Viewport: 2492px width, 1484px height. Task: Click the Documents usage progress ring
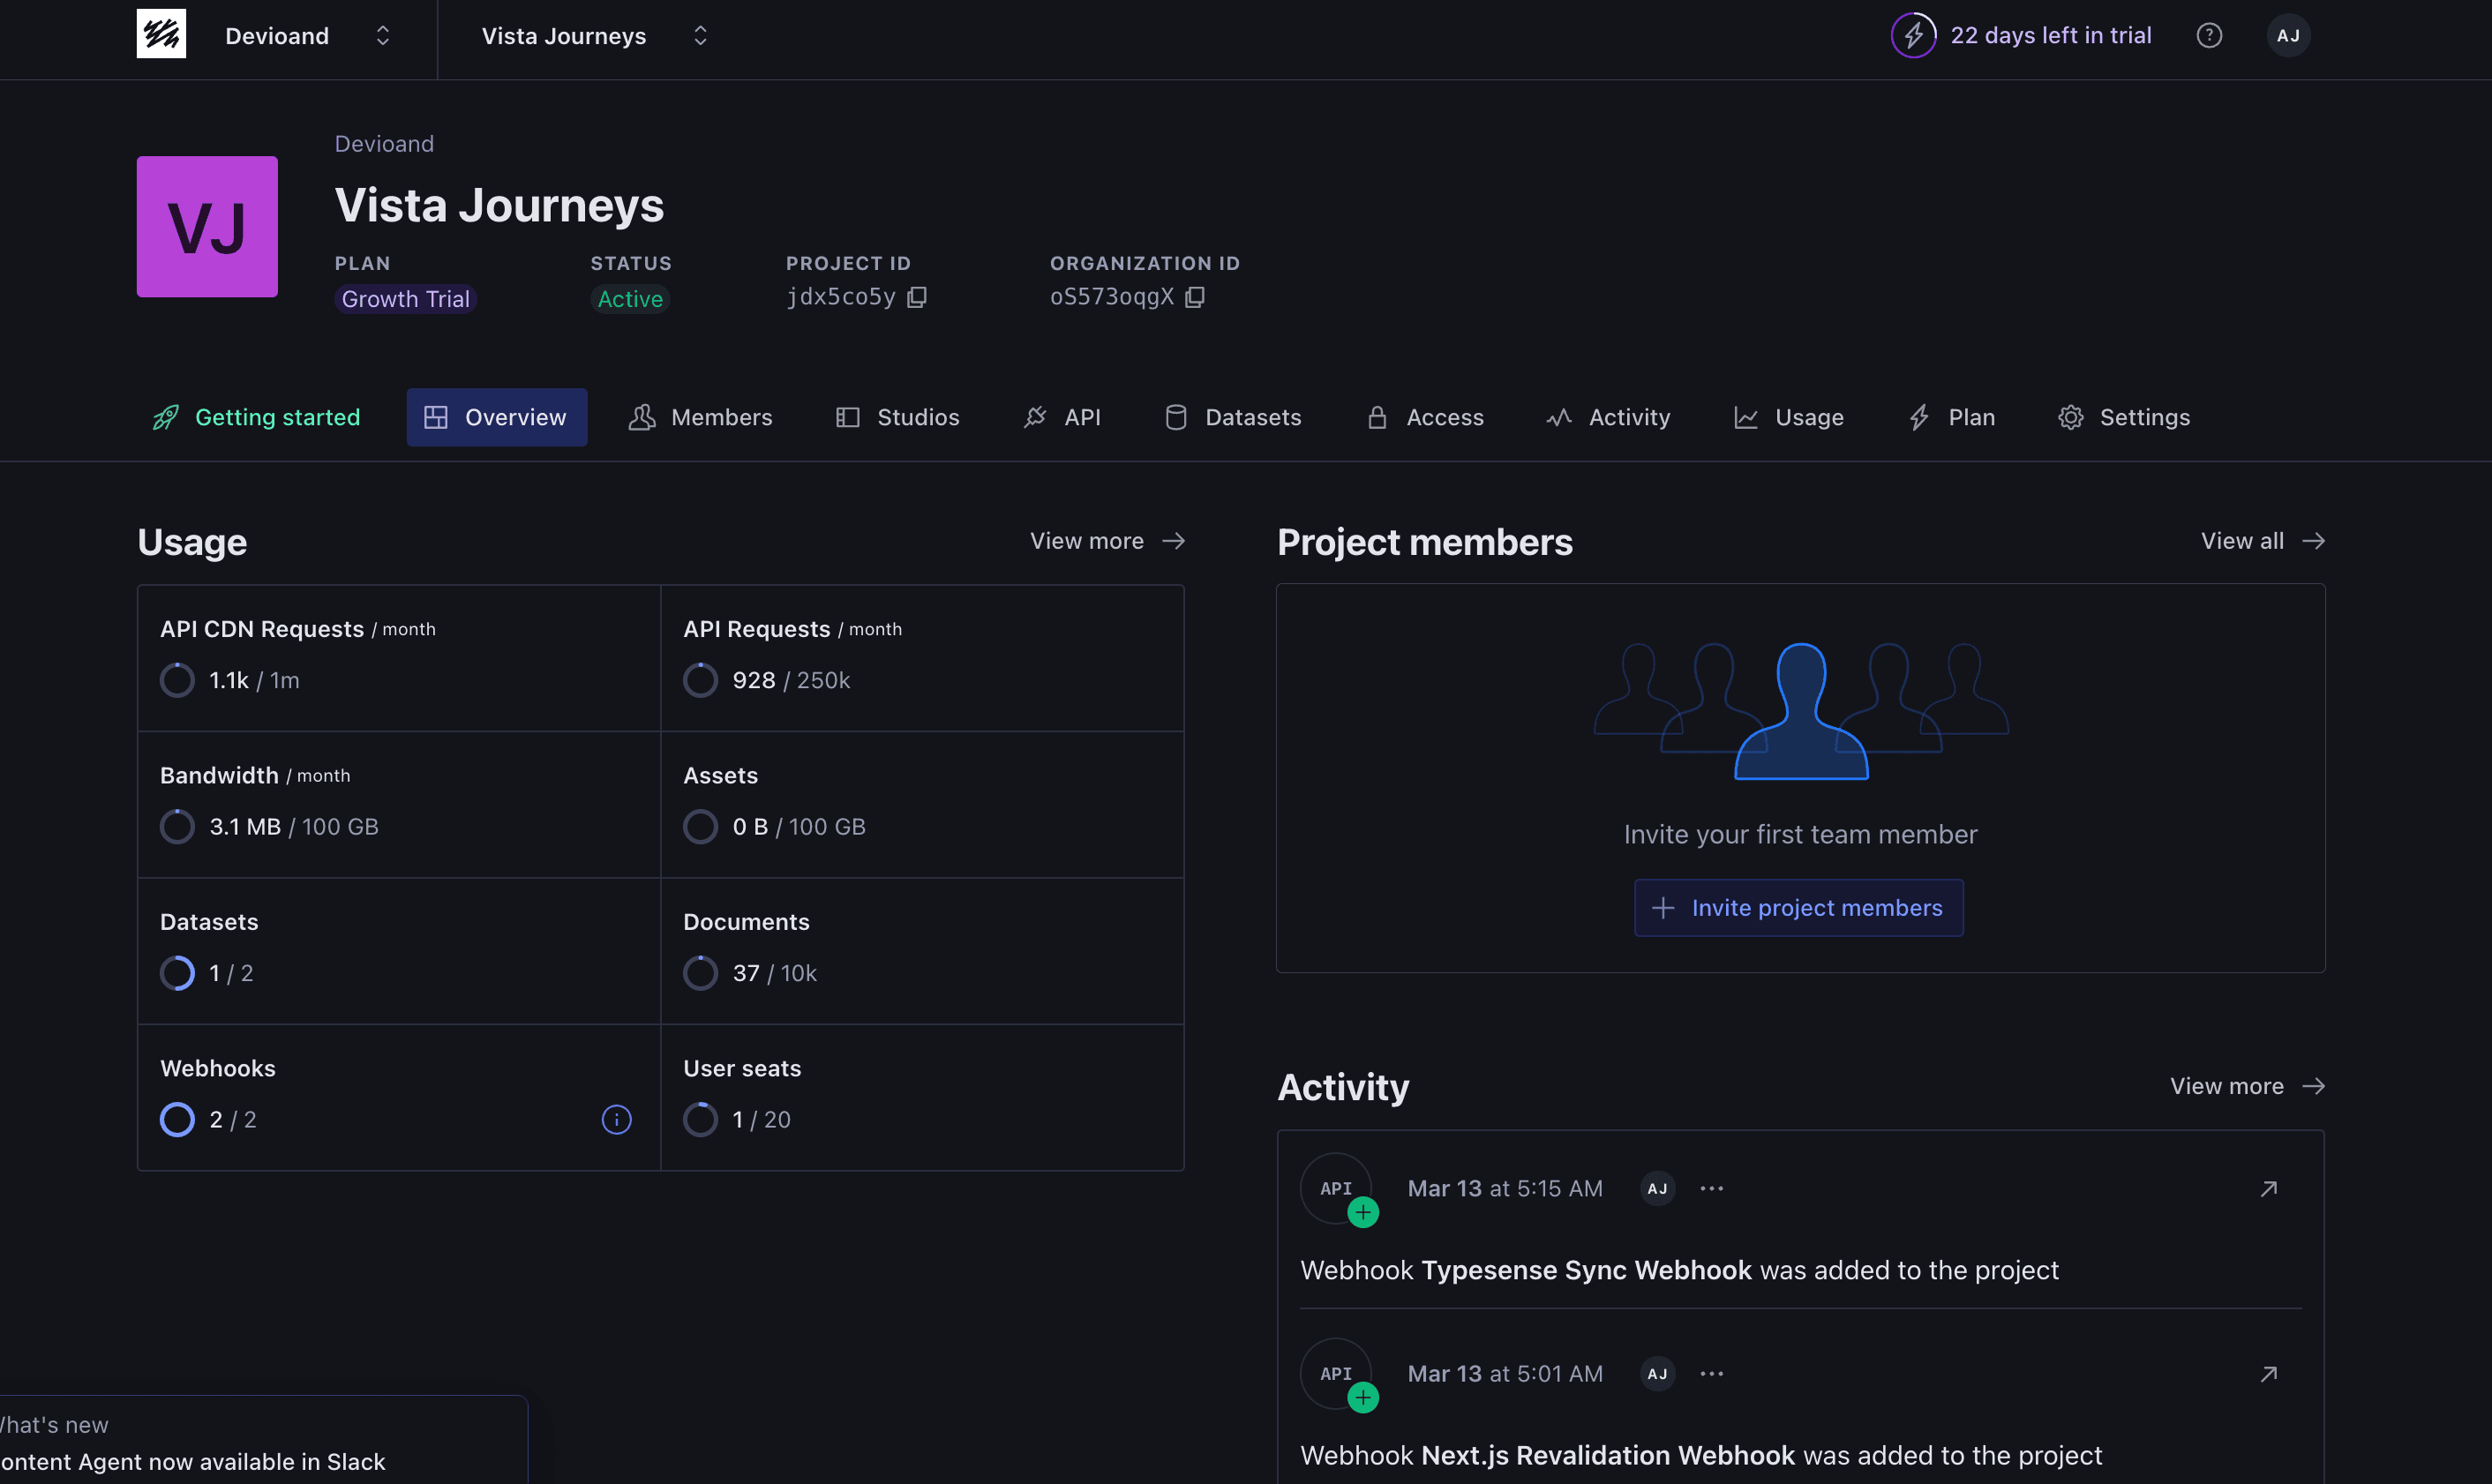click(700, 972)
